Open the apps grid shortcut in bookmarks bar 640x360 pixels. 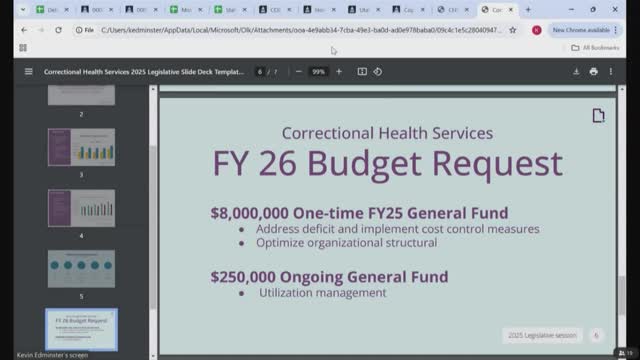(23, 48)
